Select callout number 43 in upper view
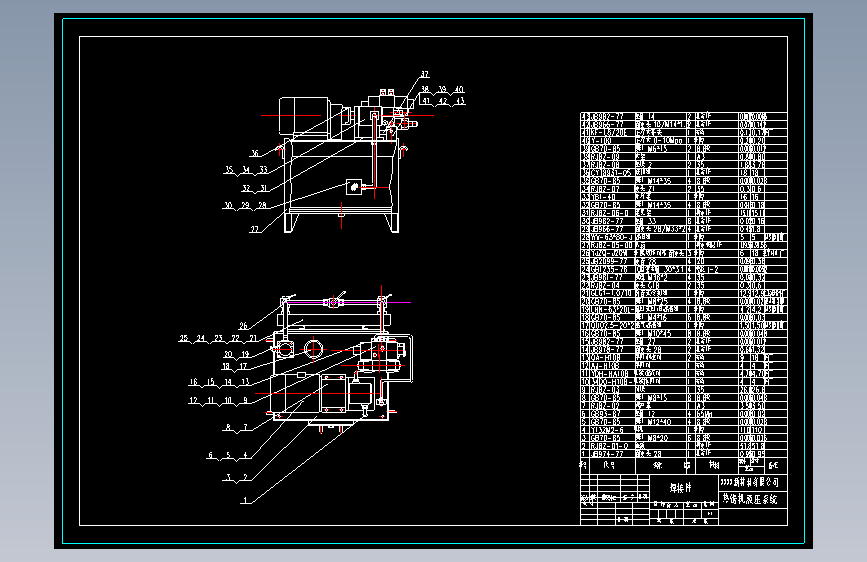Viewport: 867px width, 562px height. tap(461, 101)
